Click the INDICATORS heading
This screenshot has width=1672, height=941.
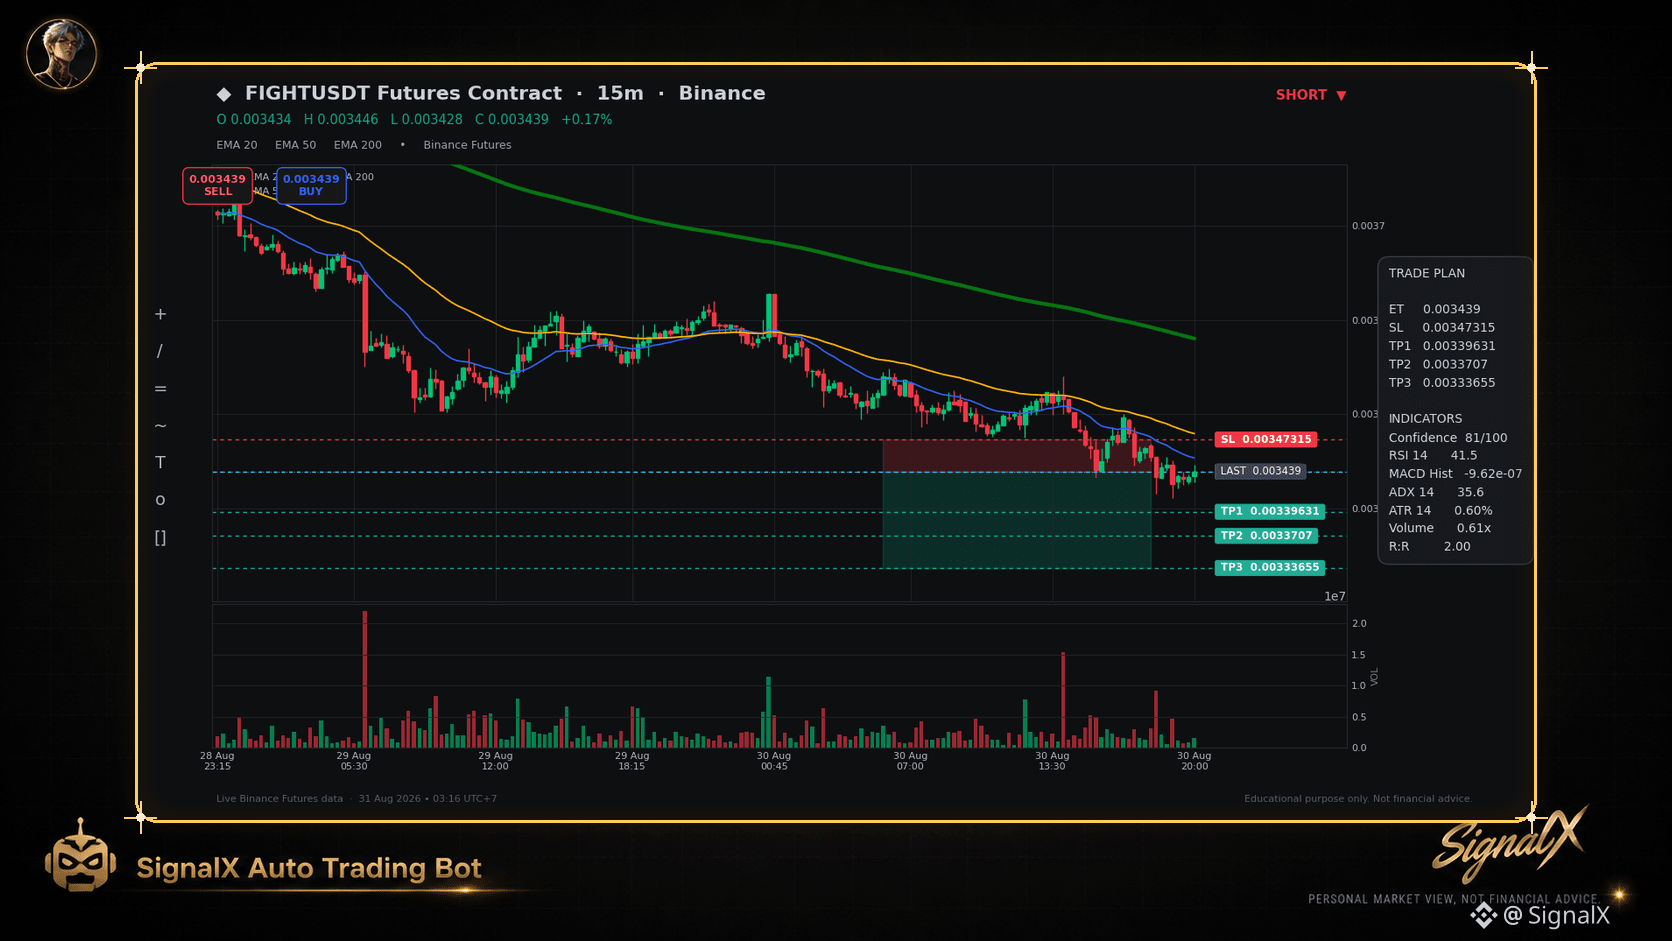coord(1425,419)
